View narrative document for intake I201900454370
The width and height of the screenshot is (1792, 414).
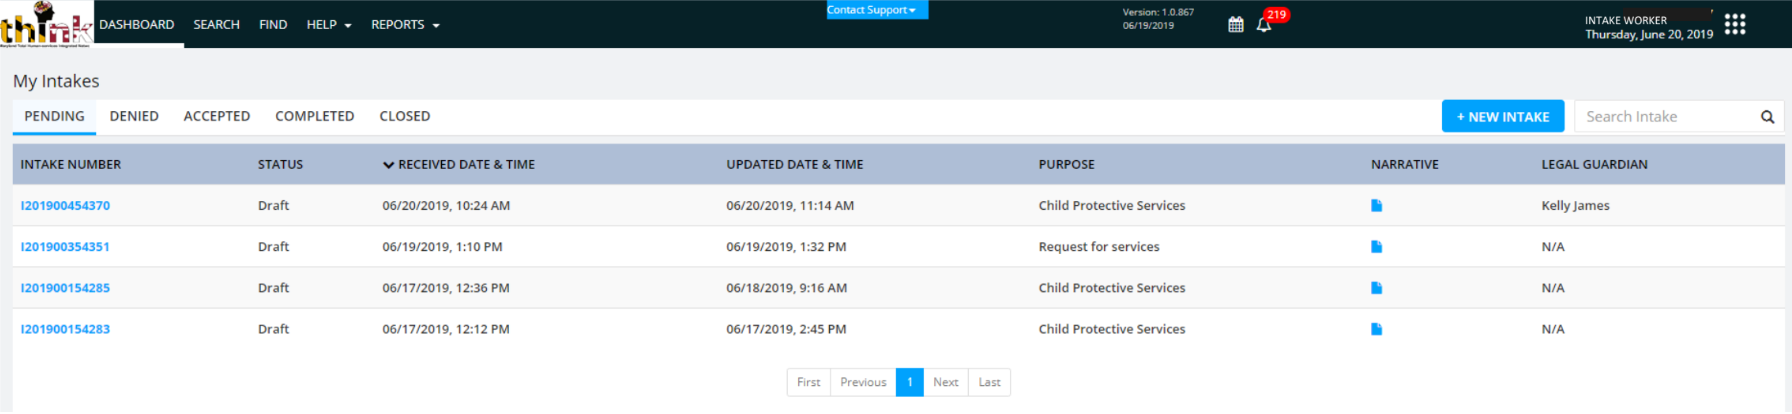point(1376,206)
